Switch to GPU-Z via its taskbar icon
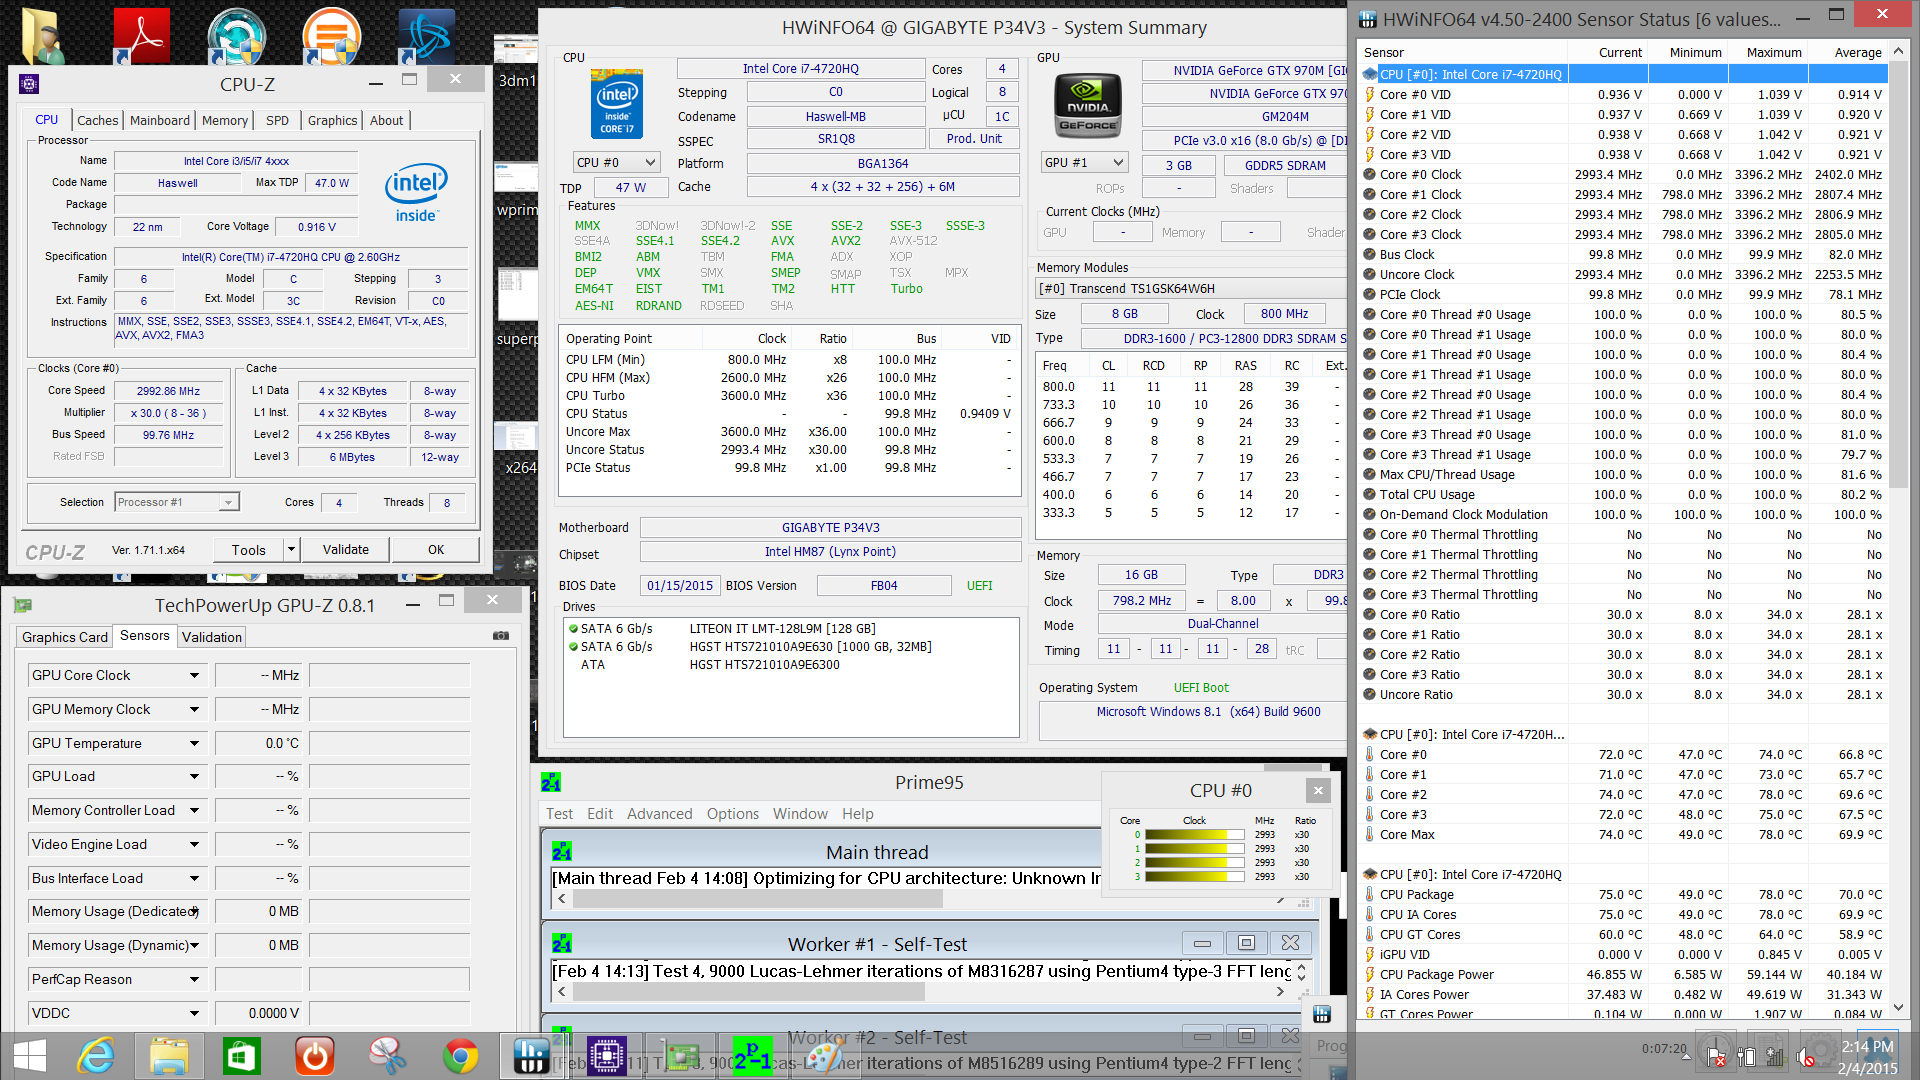 point(682,1056)
